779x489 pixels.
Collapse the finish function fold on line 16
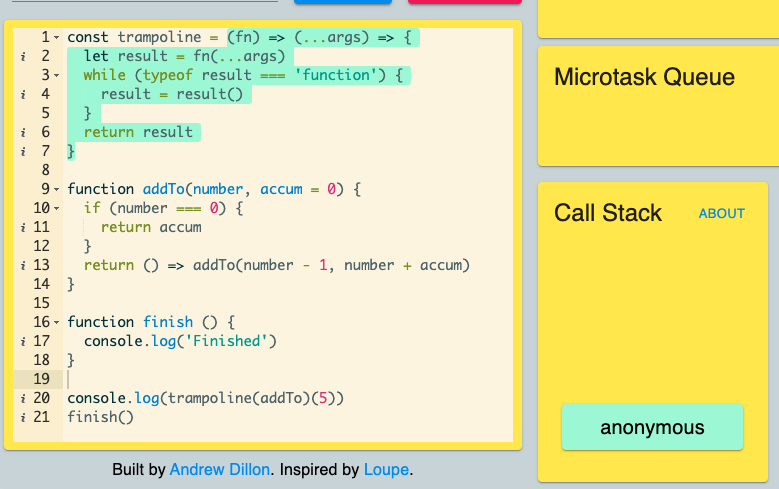click(57, 323)
